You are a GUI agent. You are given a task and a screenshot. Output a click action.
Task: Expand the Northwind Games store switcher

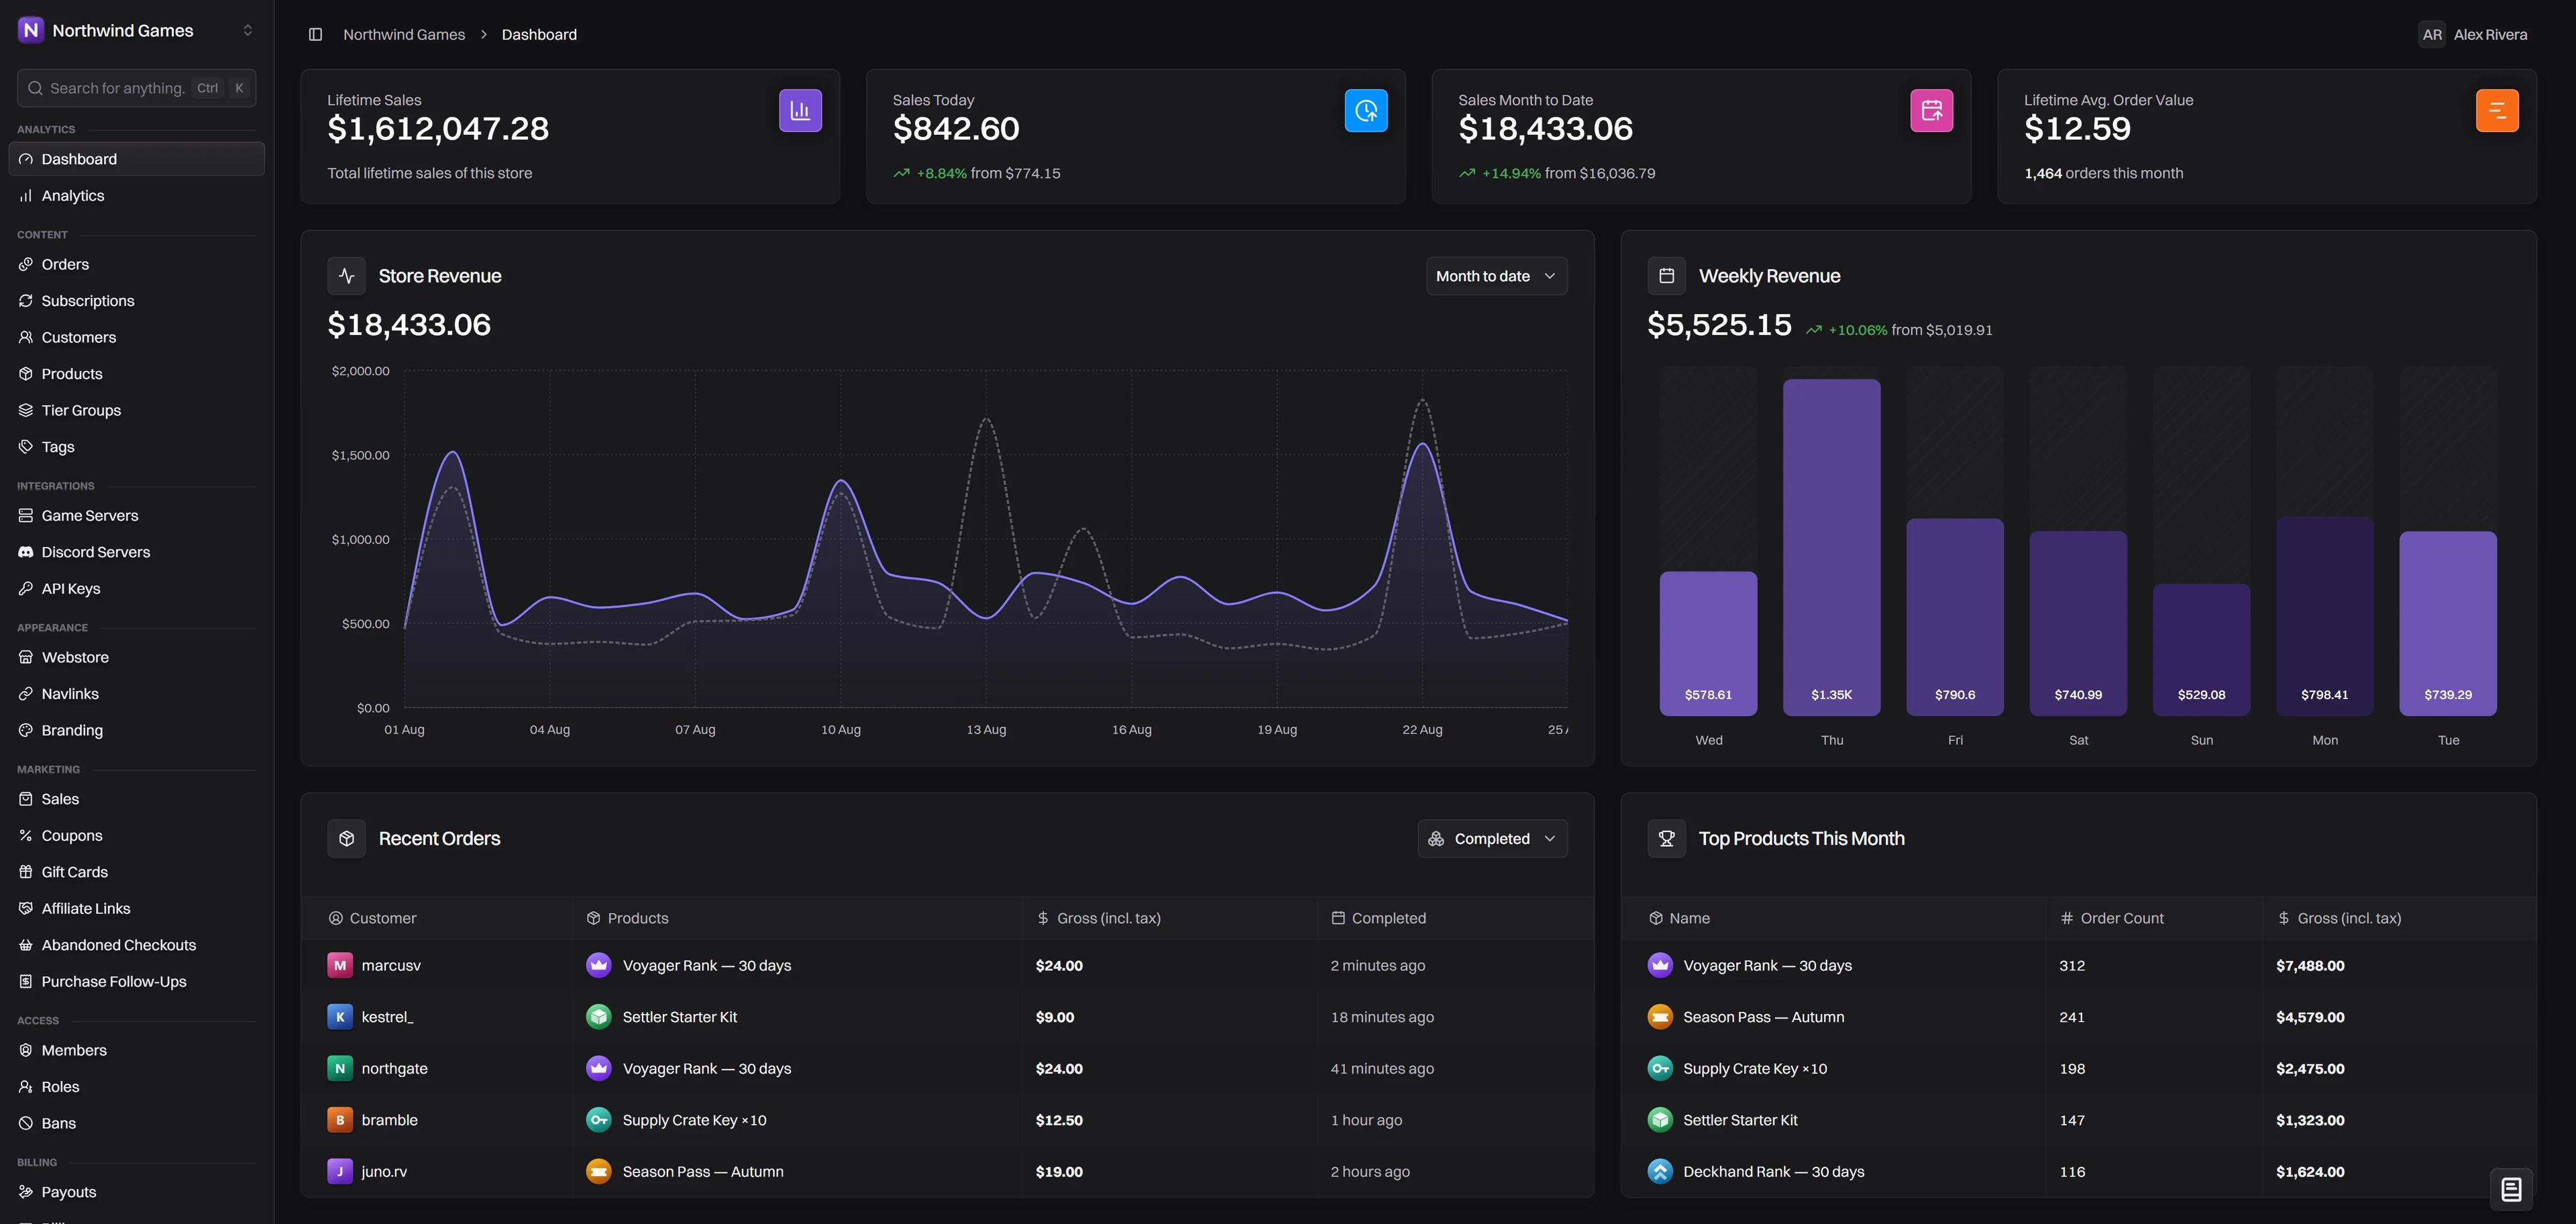248,30
